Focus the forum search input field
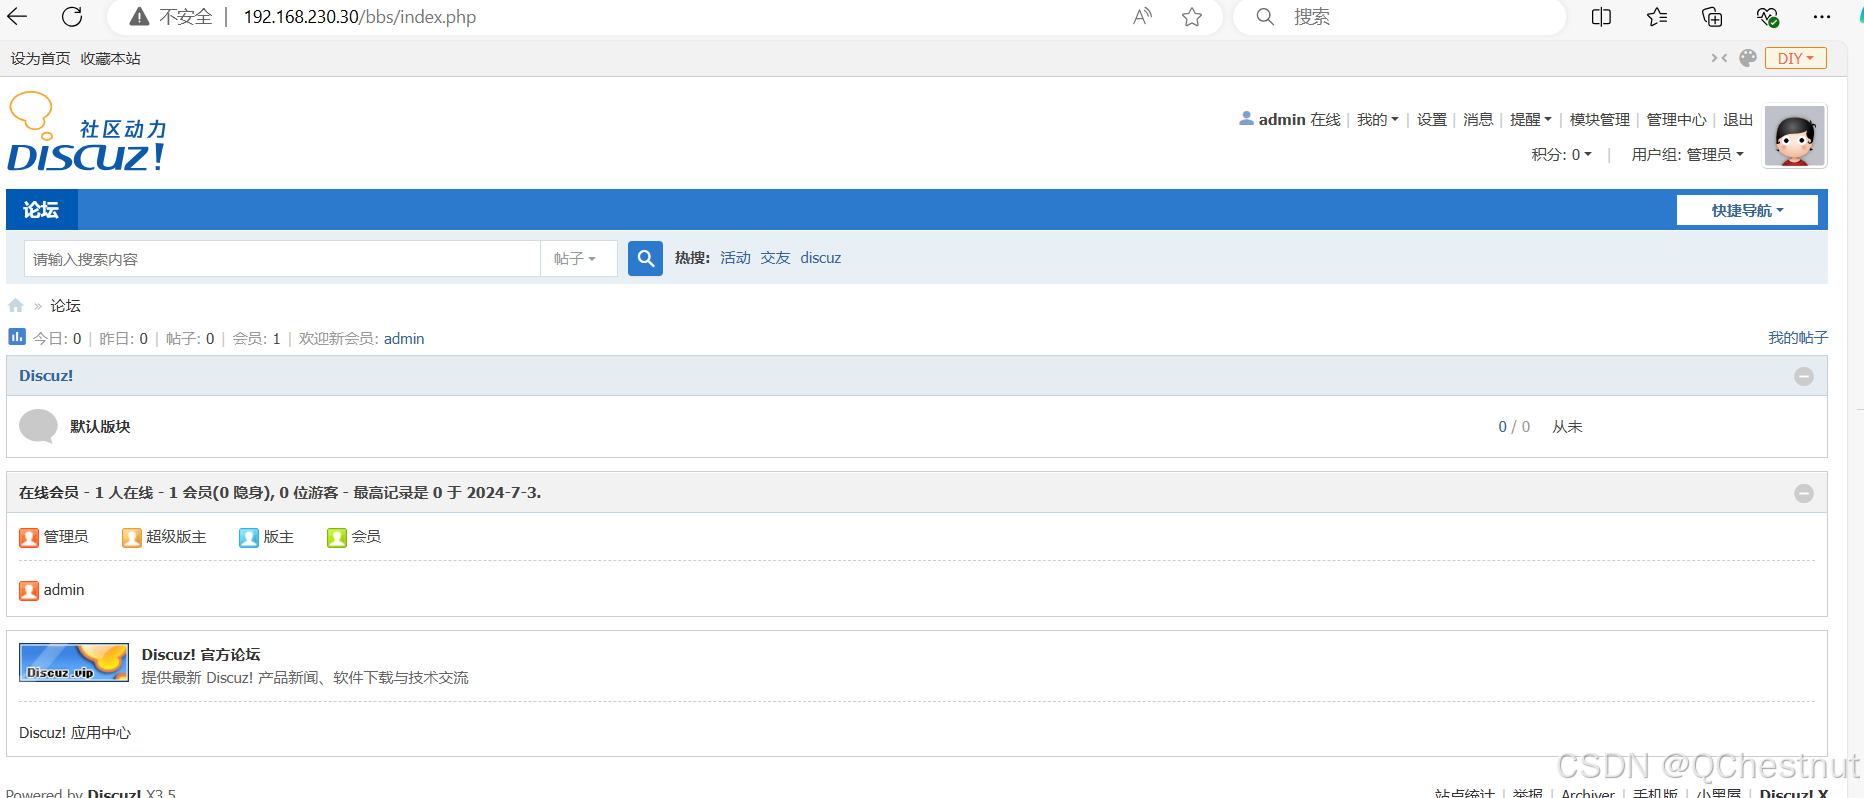 coord(282,258)
